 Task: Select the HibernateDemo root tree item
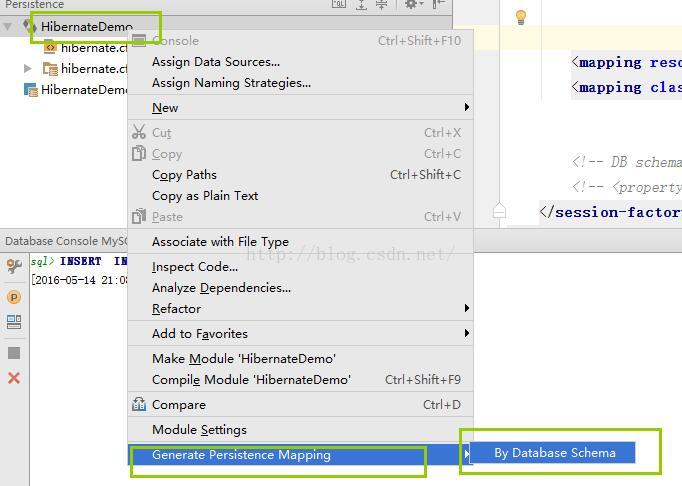87,27
